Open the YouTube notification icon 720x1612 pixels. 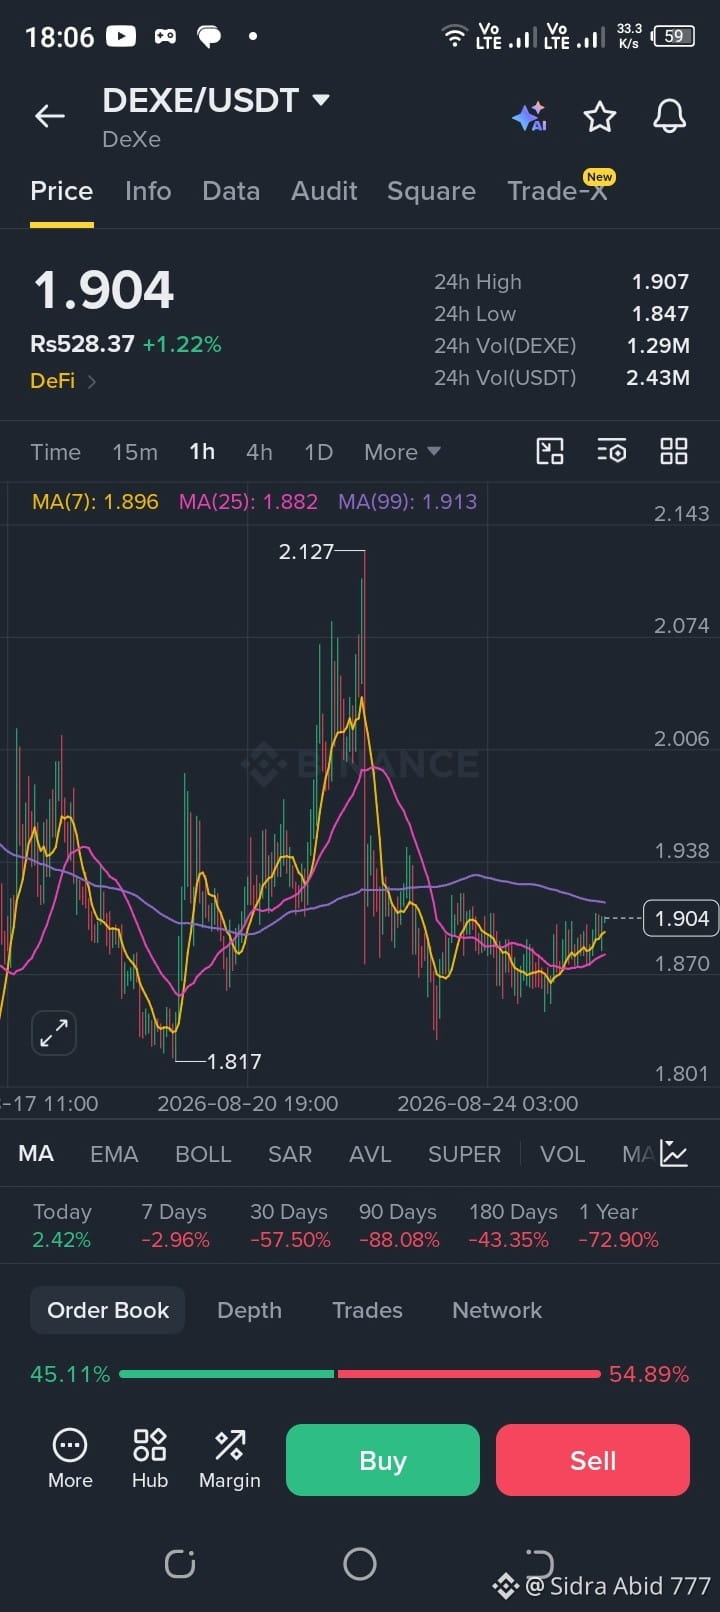[x=121, y=37]
